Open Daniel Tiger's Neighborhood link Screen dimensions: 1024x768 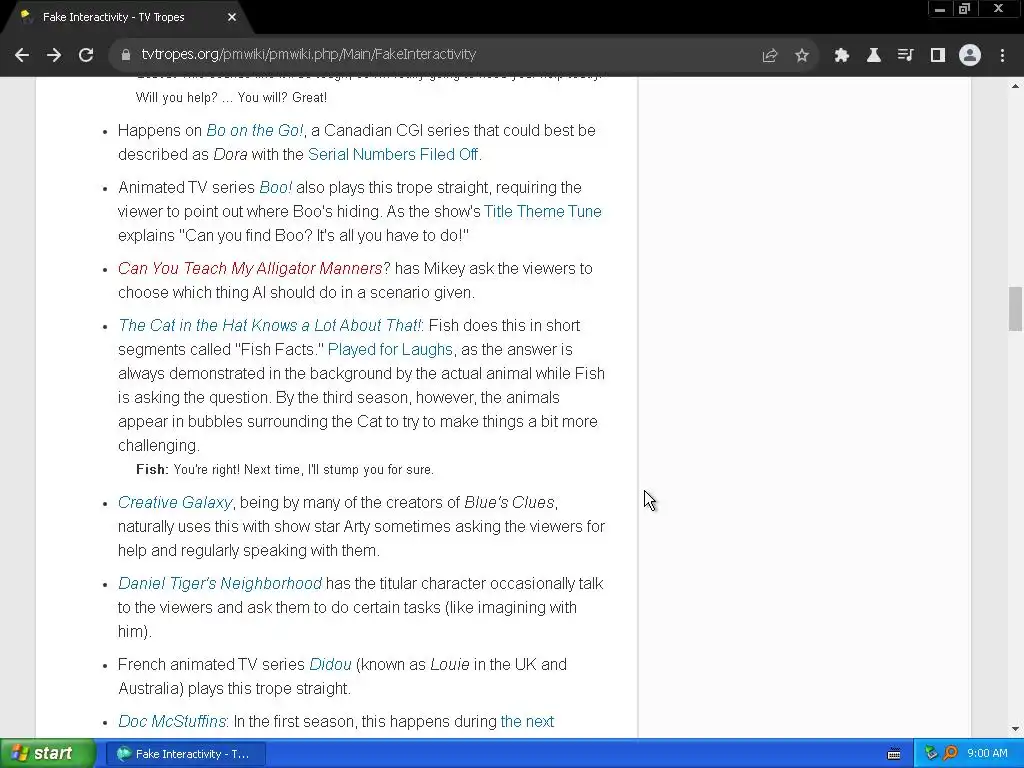pos(220,583)
